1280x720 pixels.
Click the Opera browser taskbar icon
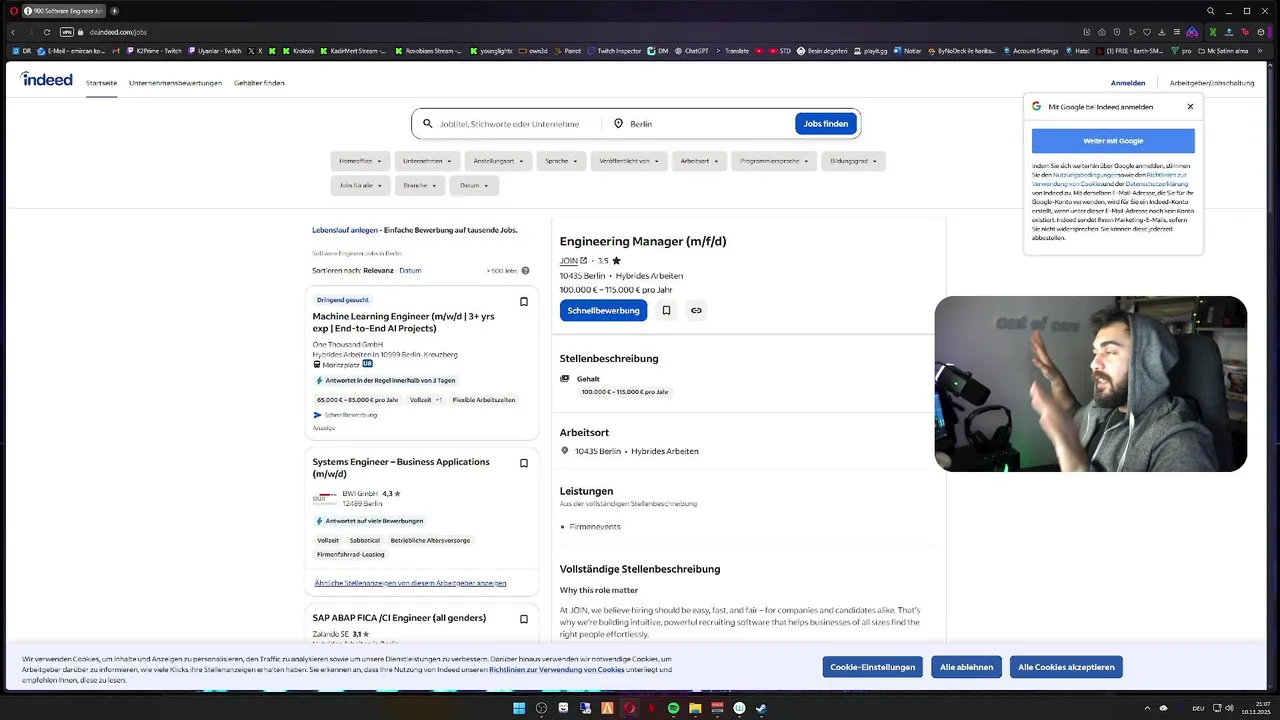tap(629, 708)
